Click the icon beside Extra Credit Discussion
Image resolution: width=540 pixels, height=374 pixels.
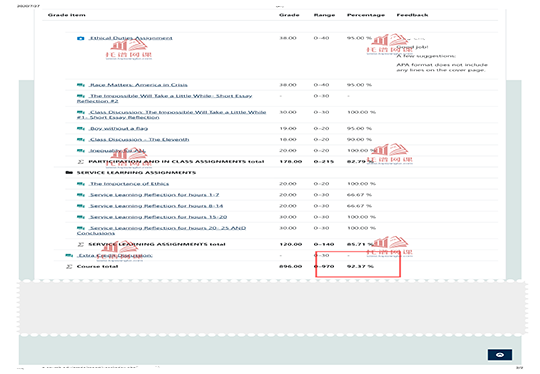tap(69, 255)
